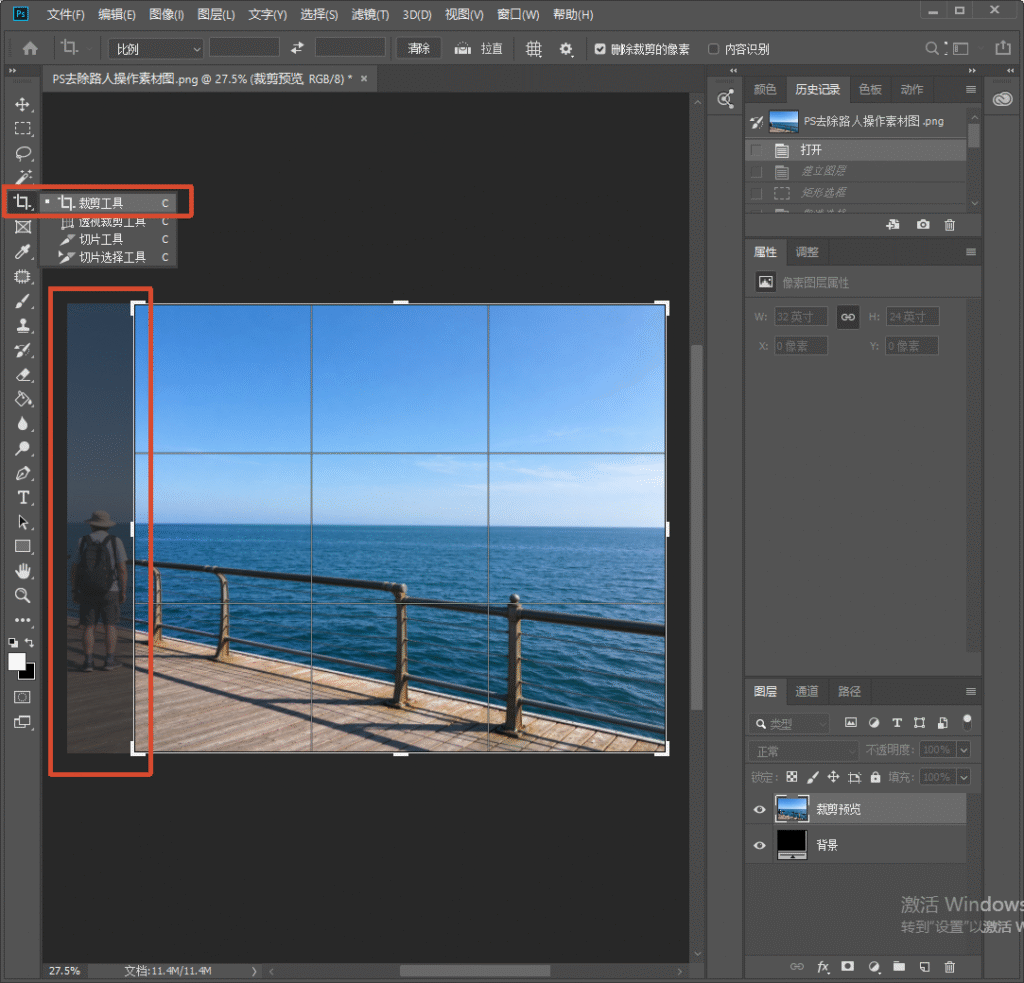Select the Eyedropper tool
This screenshot has width=1024, height=983.
tap(23, 251)
